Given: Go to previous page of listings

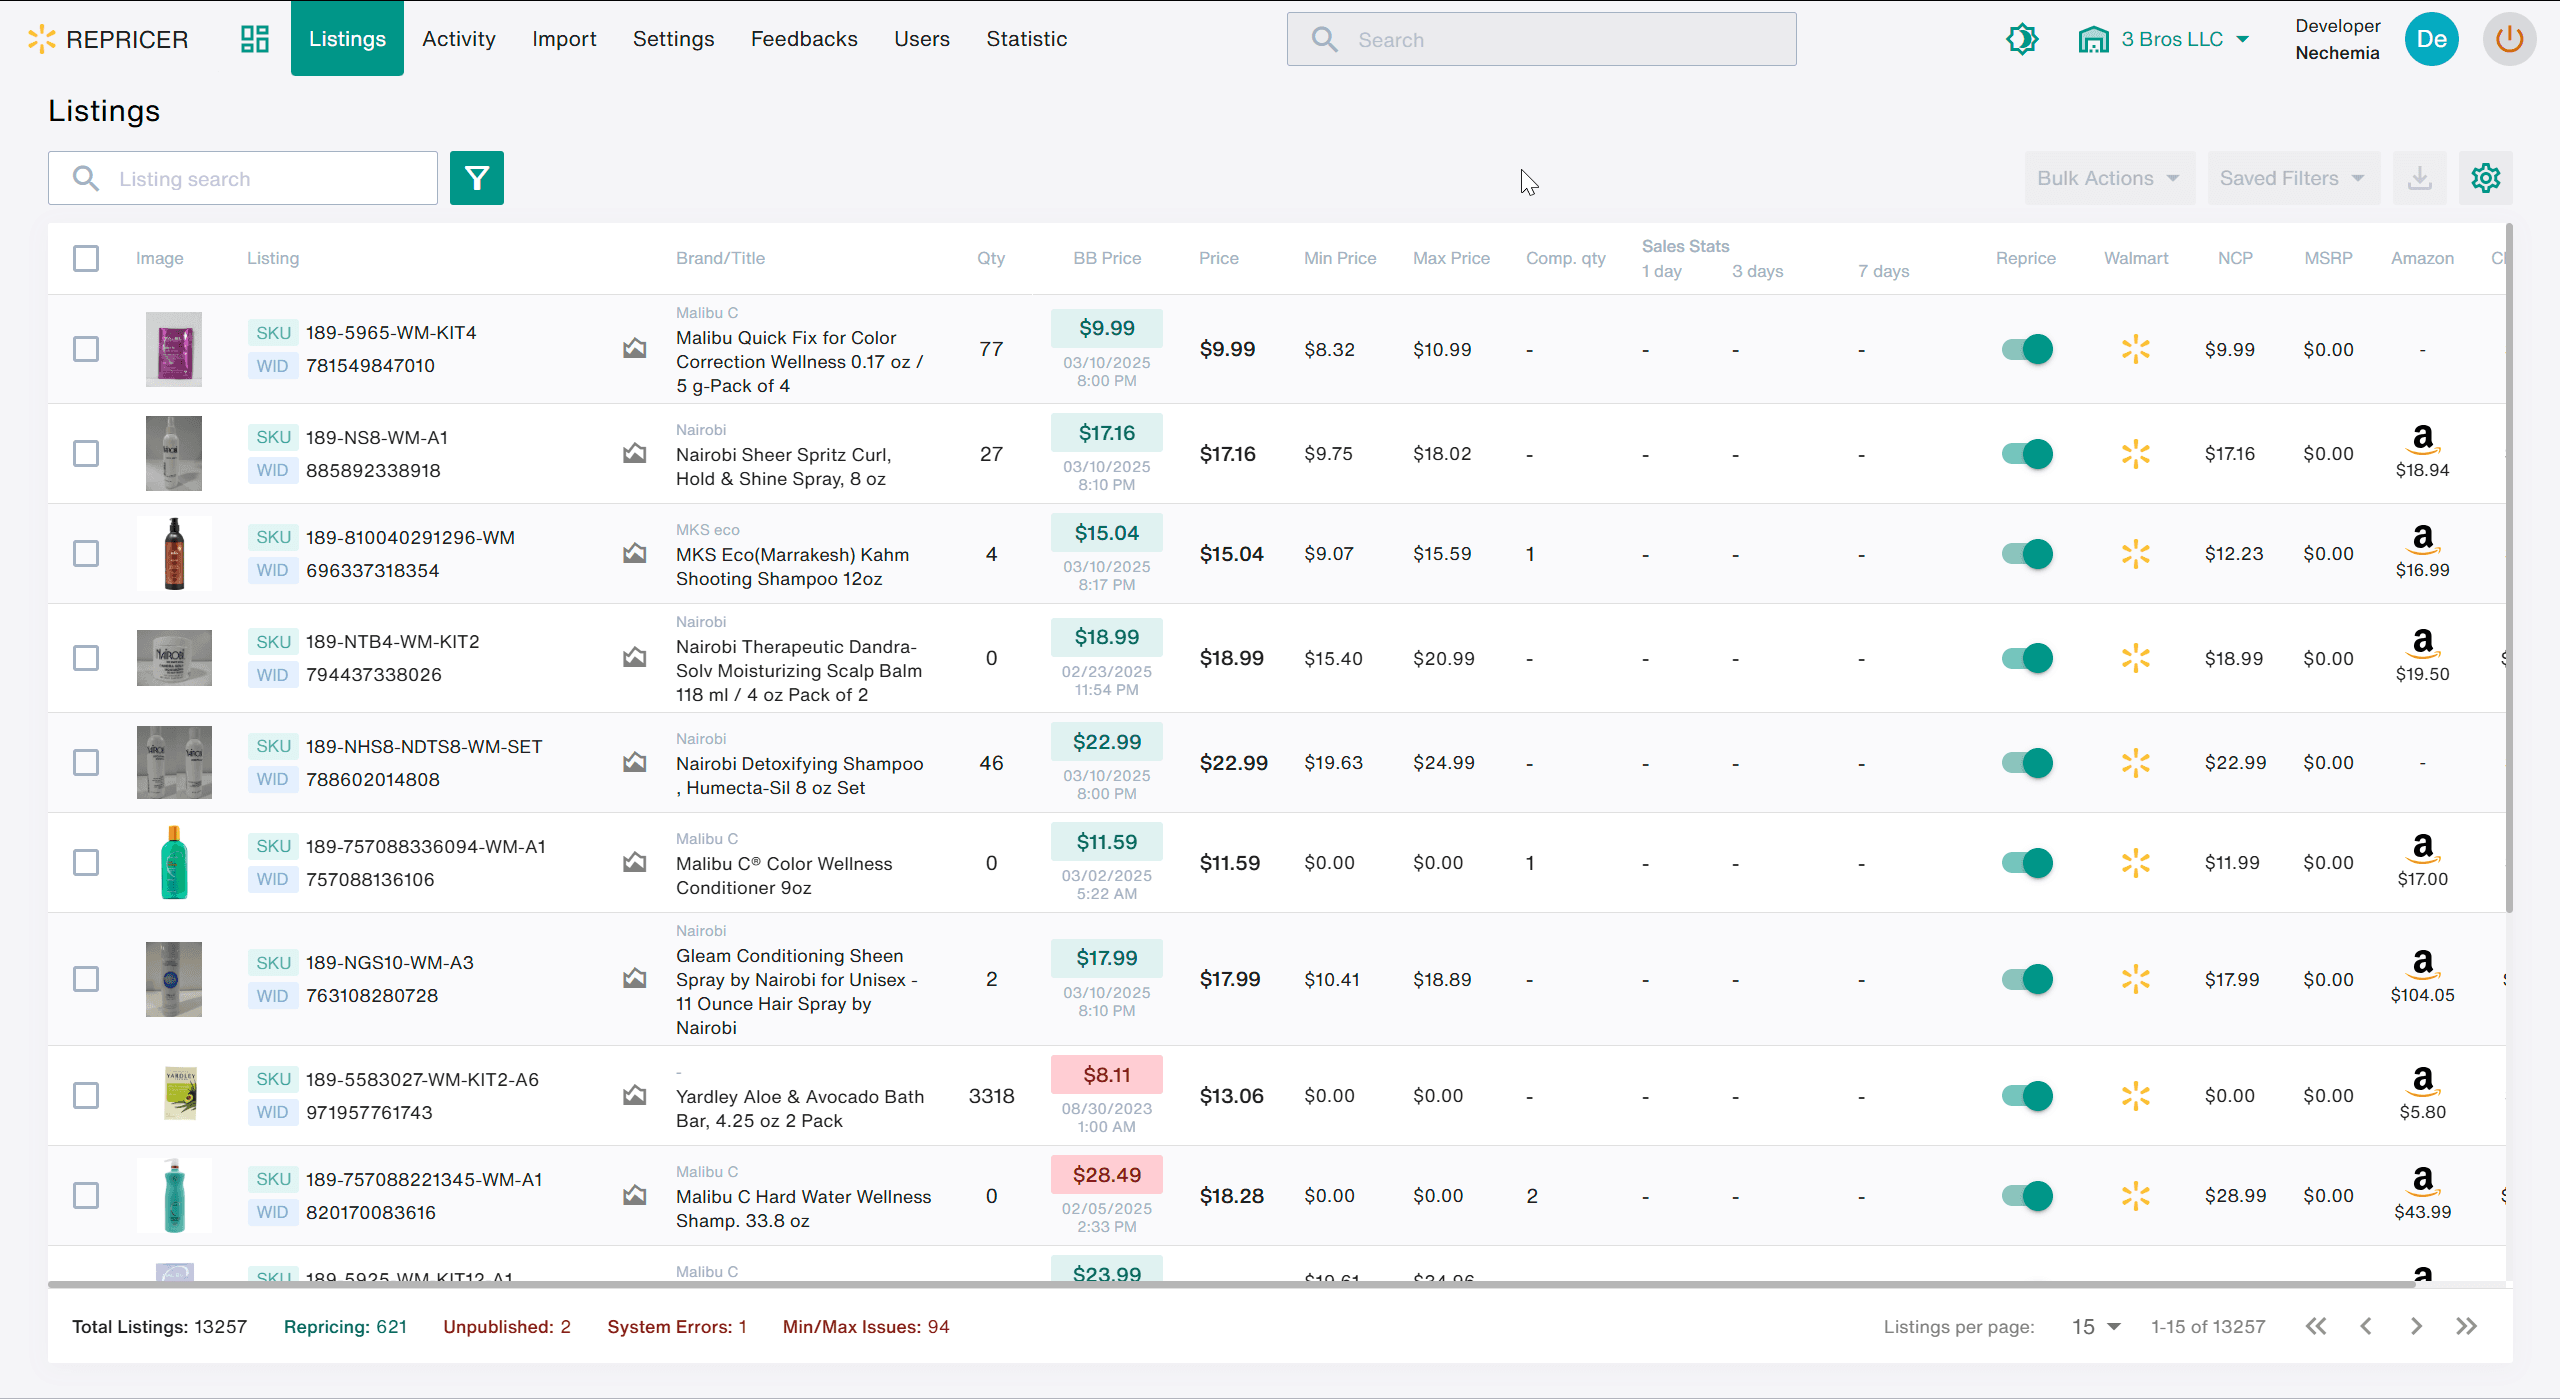Looking at the screenshot, I should (x=2366, y=1326).
